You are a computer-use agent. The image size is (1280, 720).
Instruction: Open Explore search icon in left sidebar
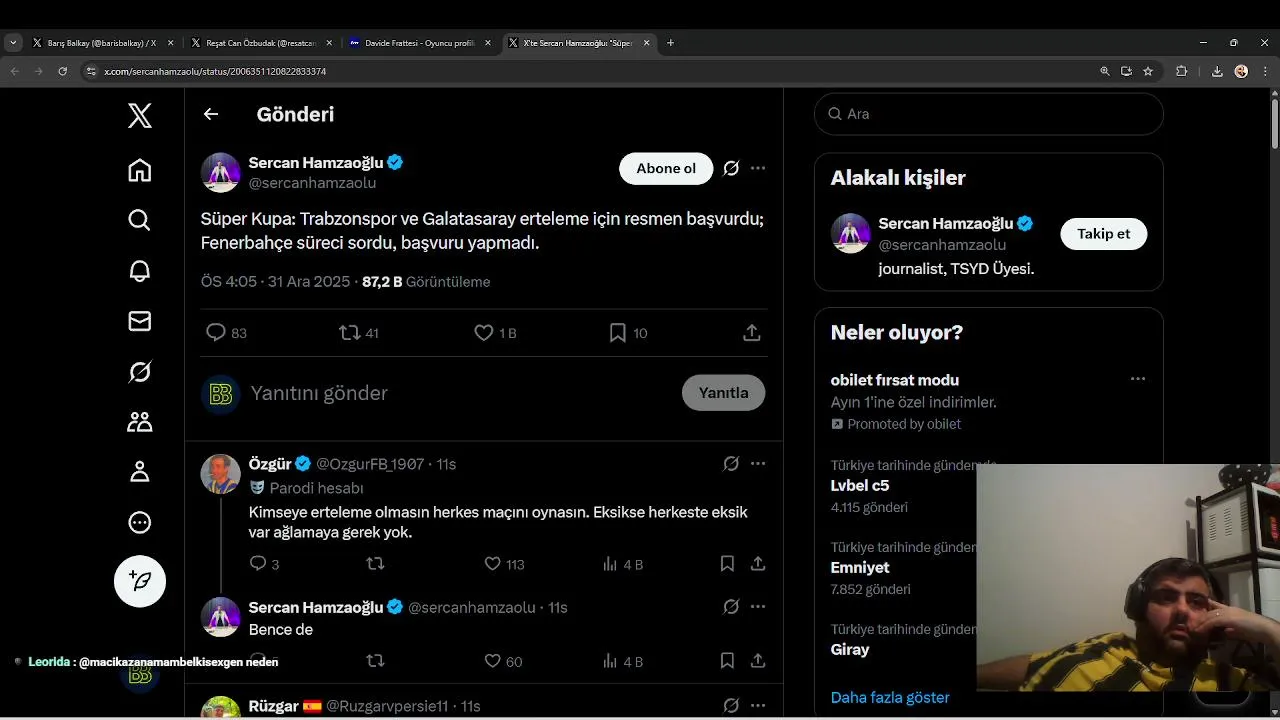[x=140, y=220]
